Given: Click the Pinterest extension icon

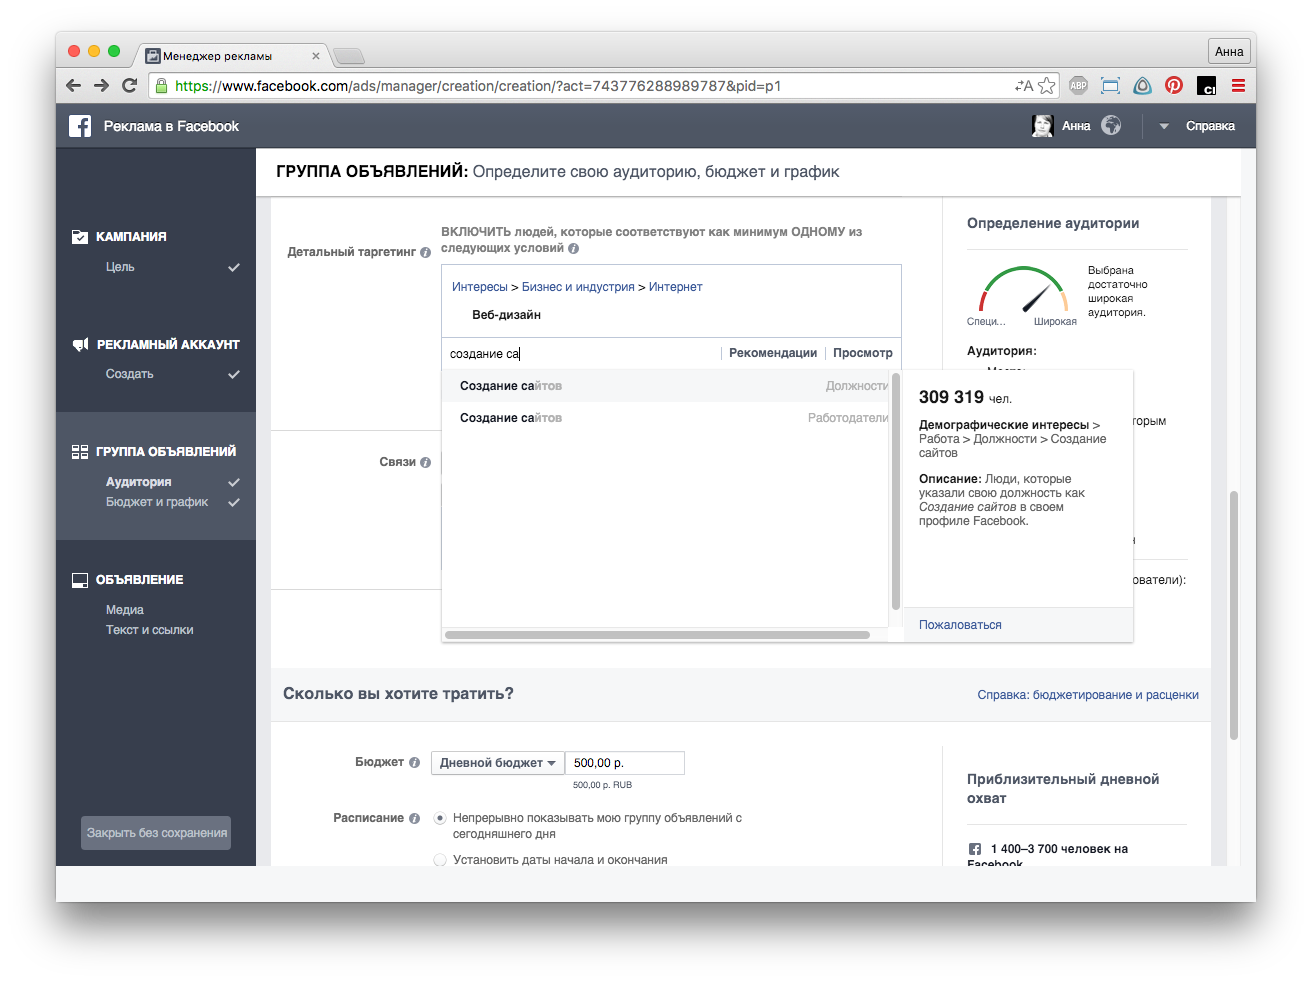Looking at the screenshot, I should (x=1174, y=86).
